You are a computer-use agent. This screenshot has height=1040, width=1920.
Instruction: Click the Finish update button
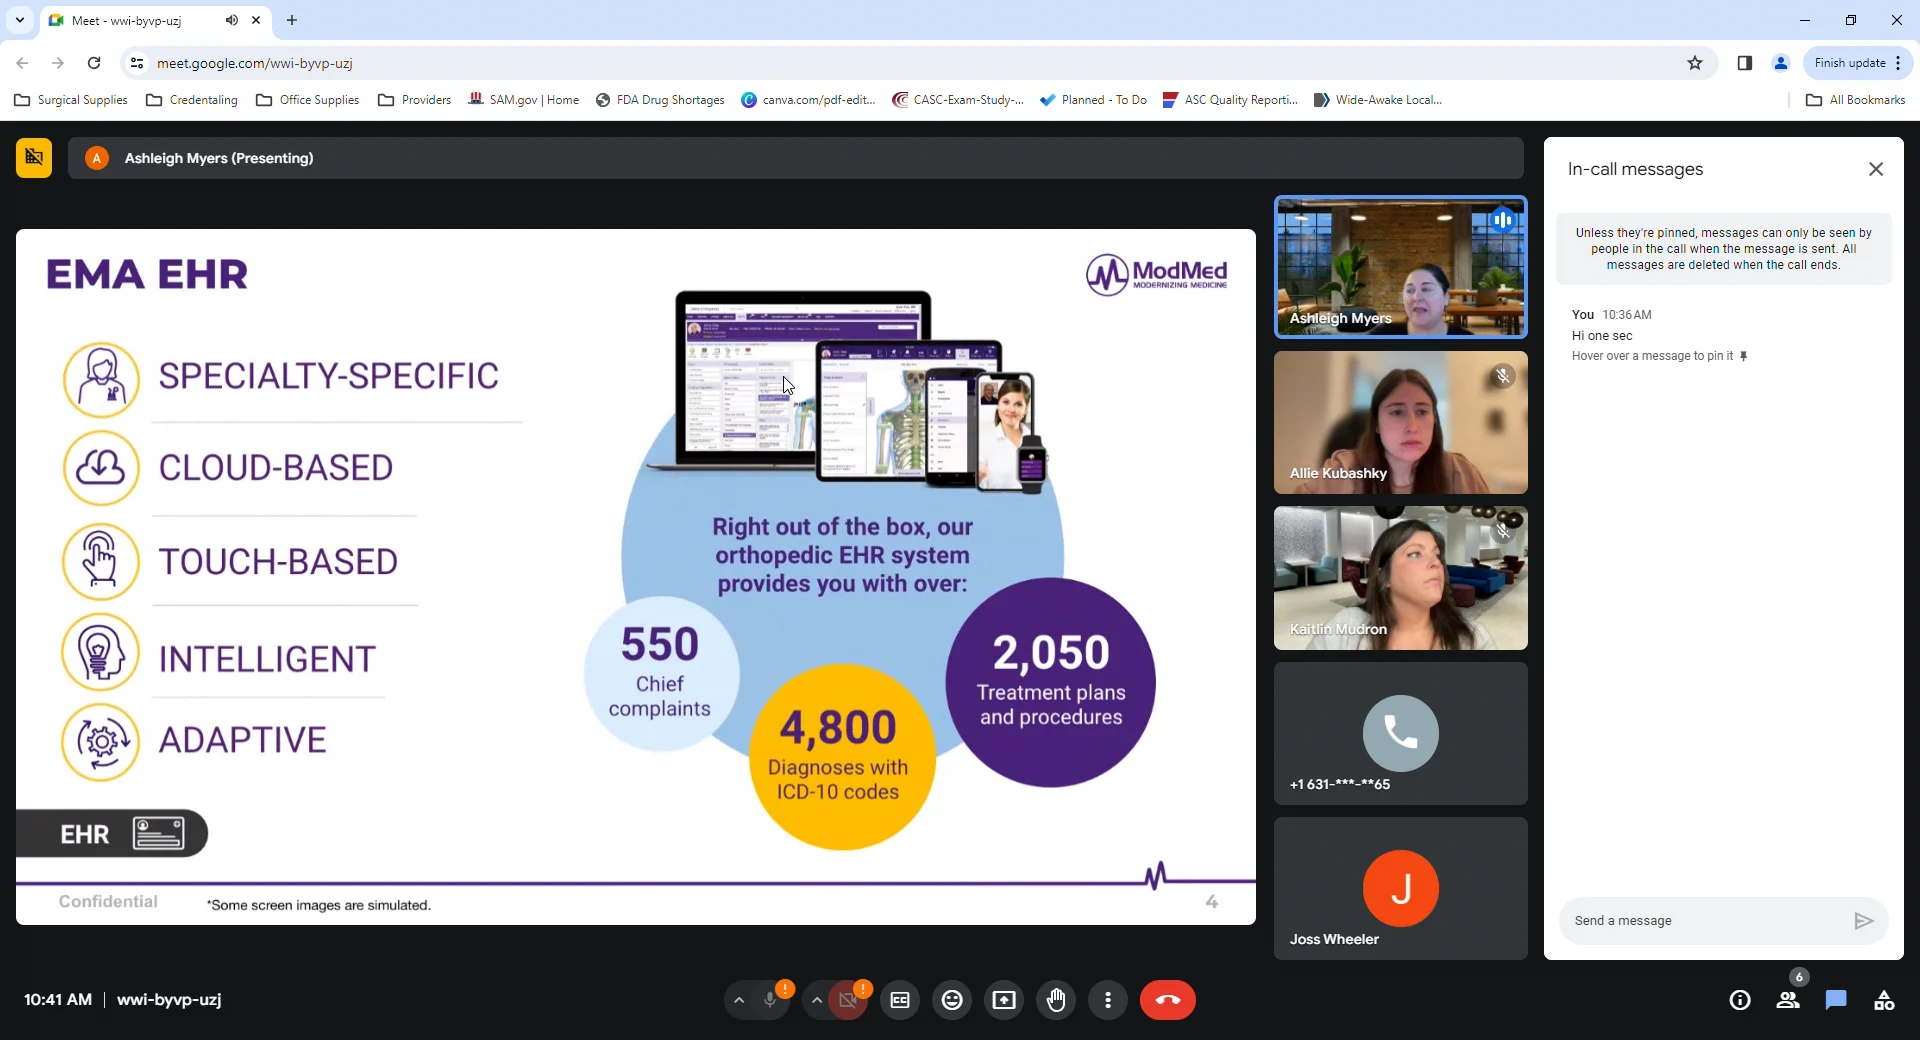pos(1848,62)
